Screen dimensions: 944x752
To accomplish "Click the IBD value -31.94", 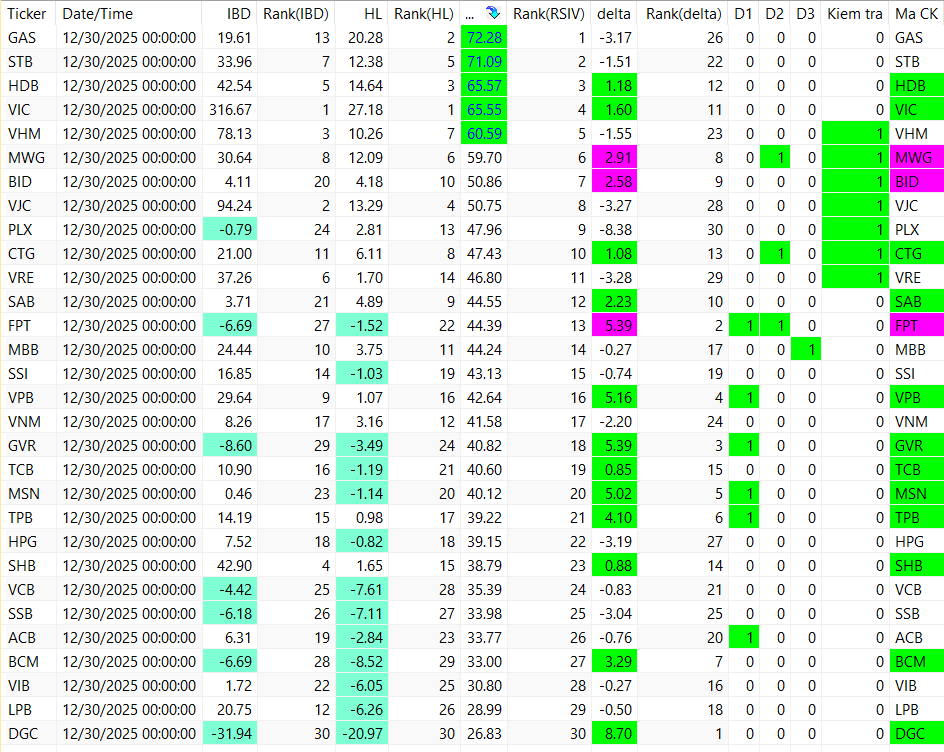I will 230,734.
